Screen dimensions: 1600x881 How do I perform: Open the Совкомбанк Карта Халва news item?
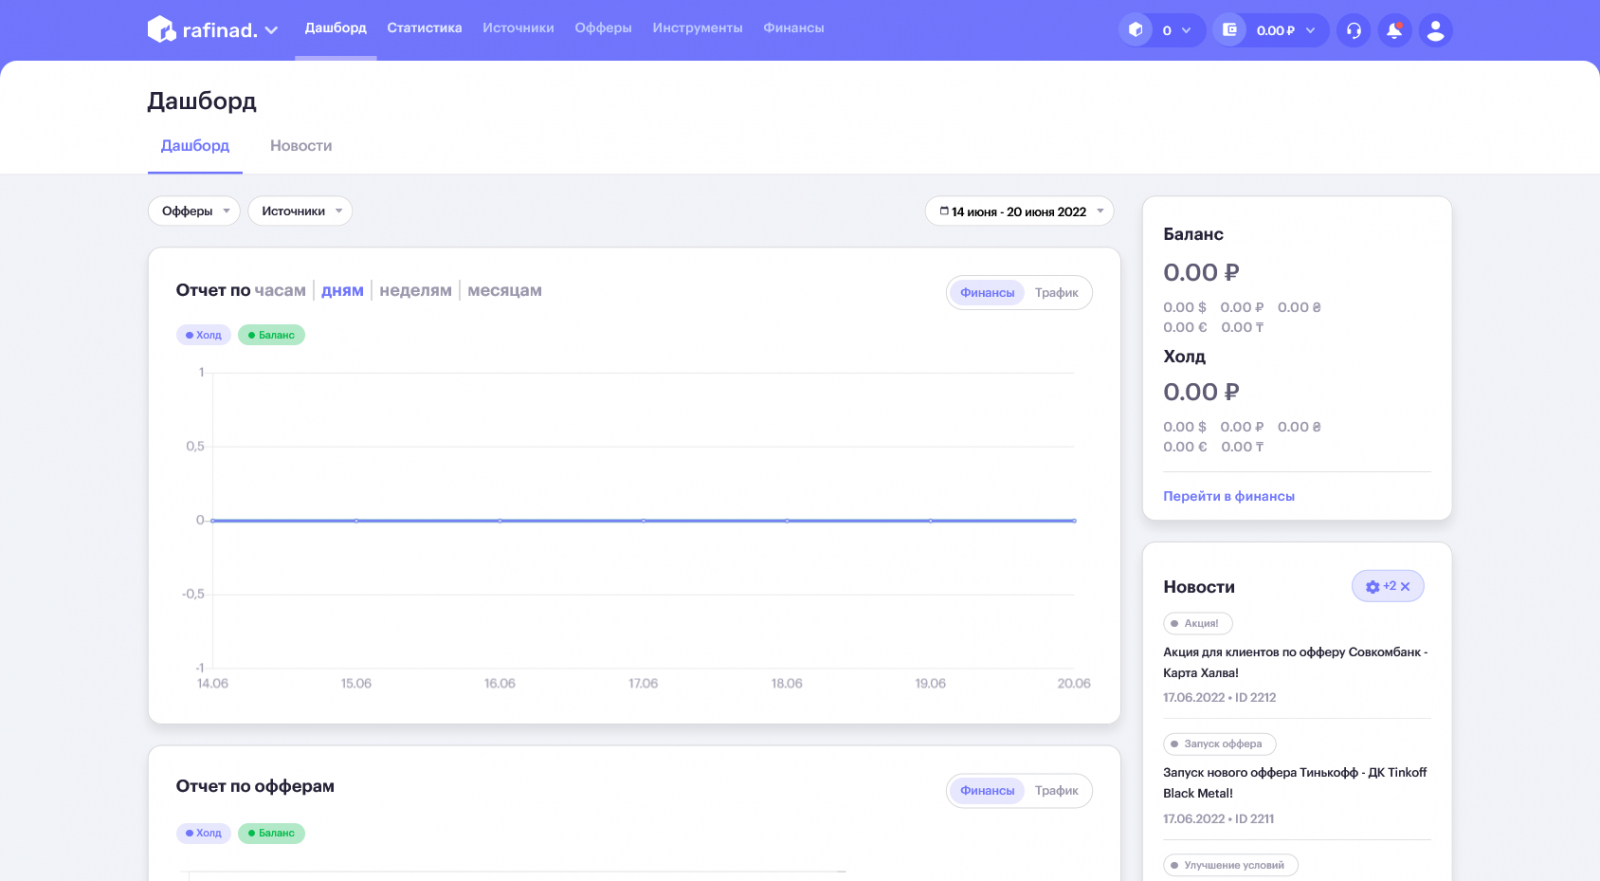coord(1295,662)
